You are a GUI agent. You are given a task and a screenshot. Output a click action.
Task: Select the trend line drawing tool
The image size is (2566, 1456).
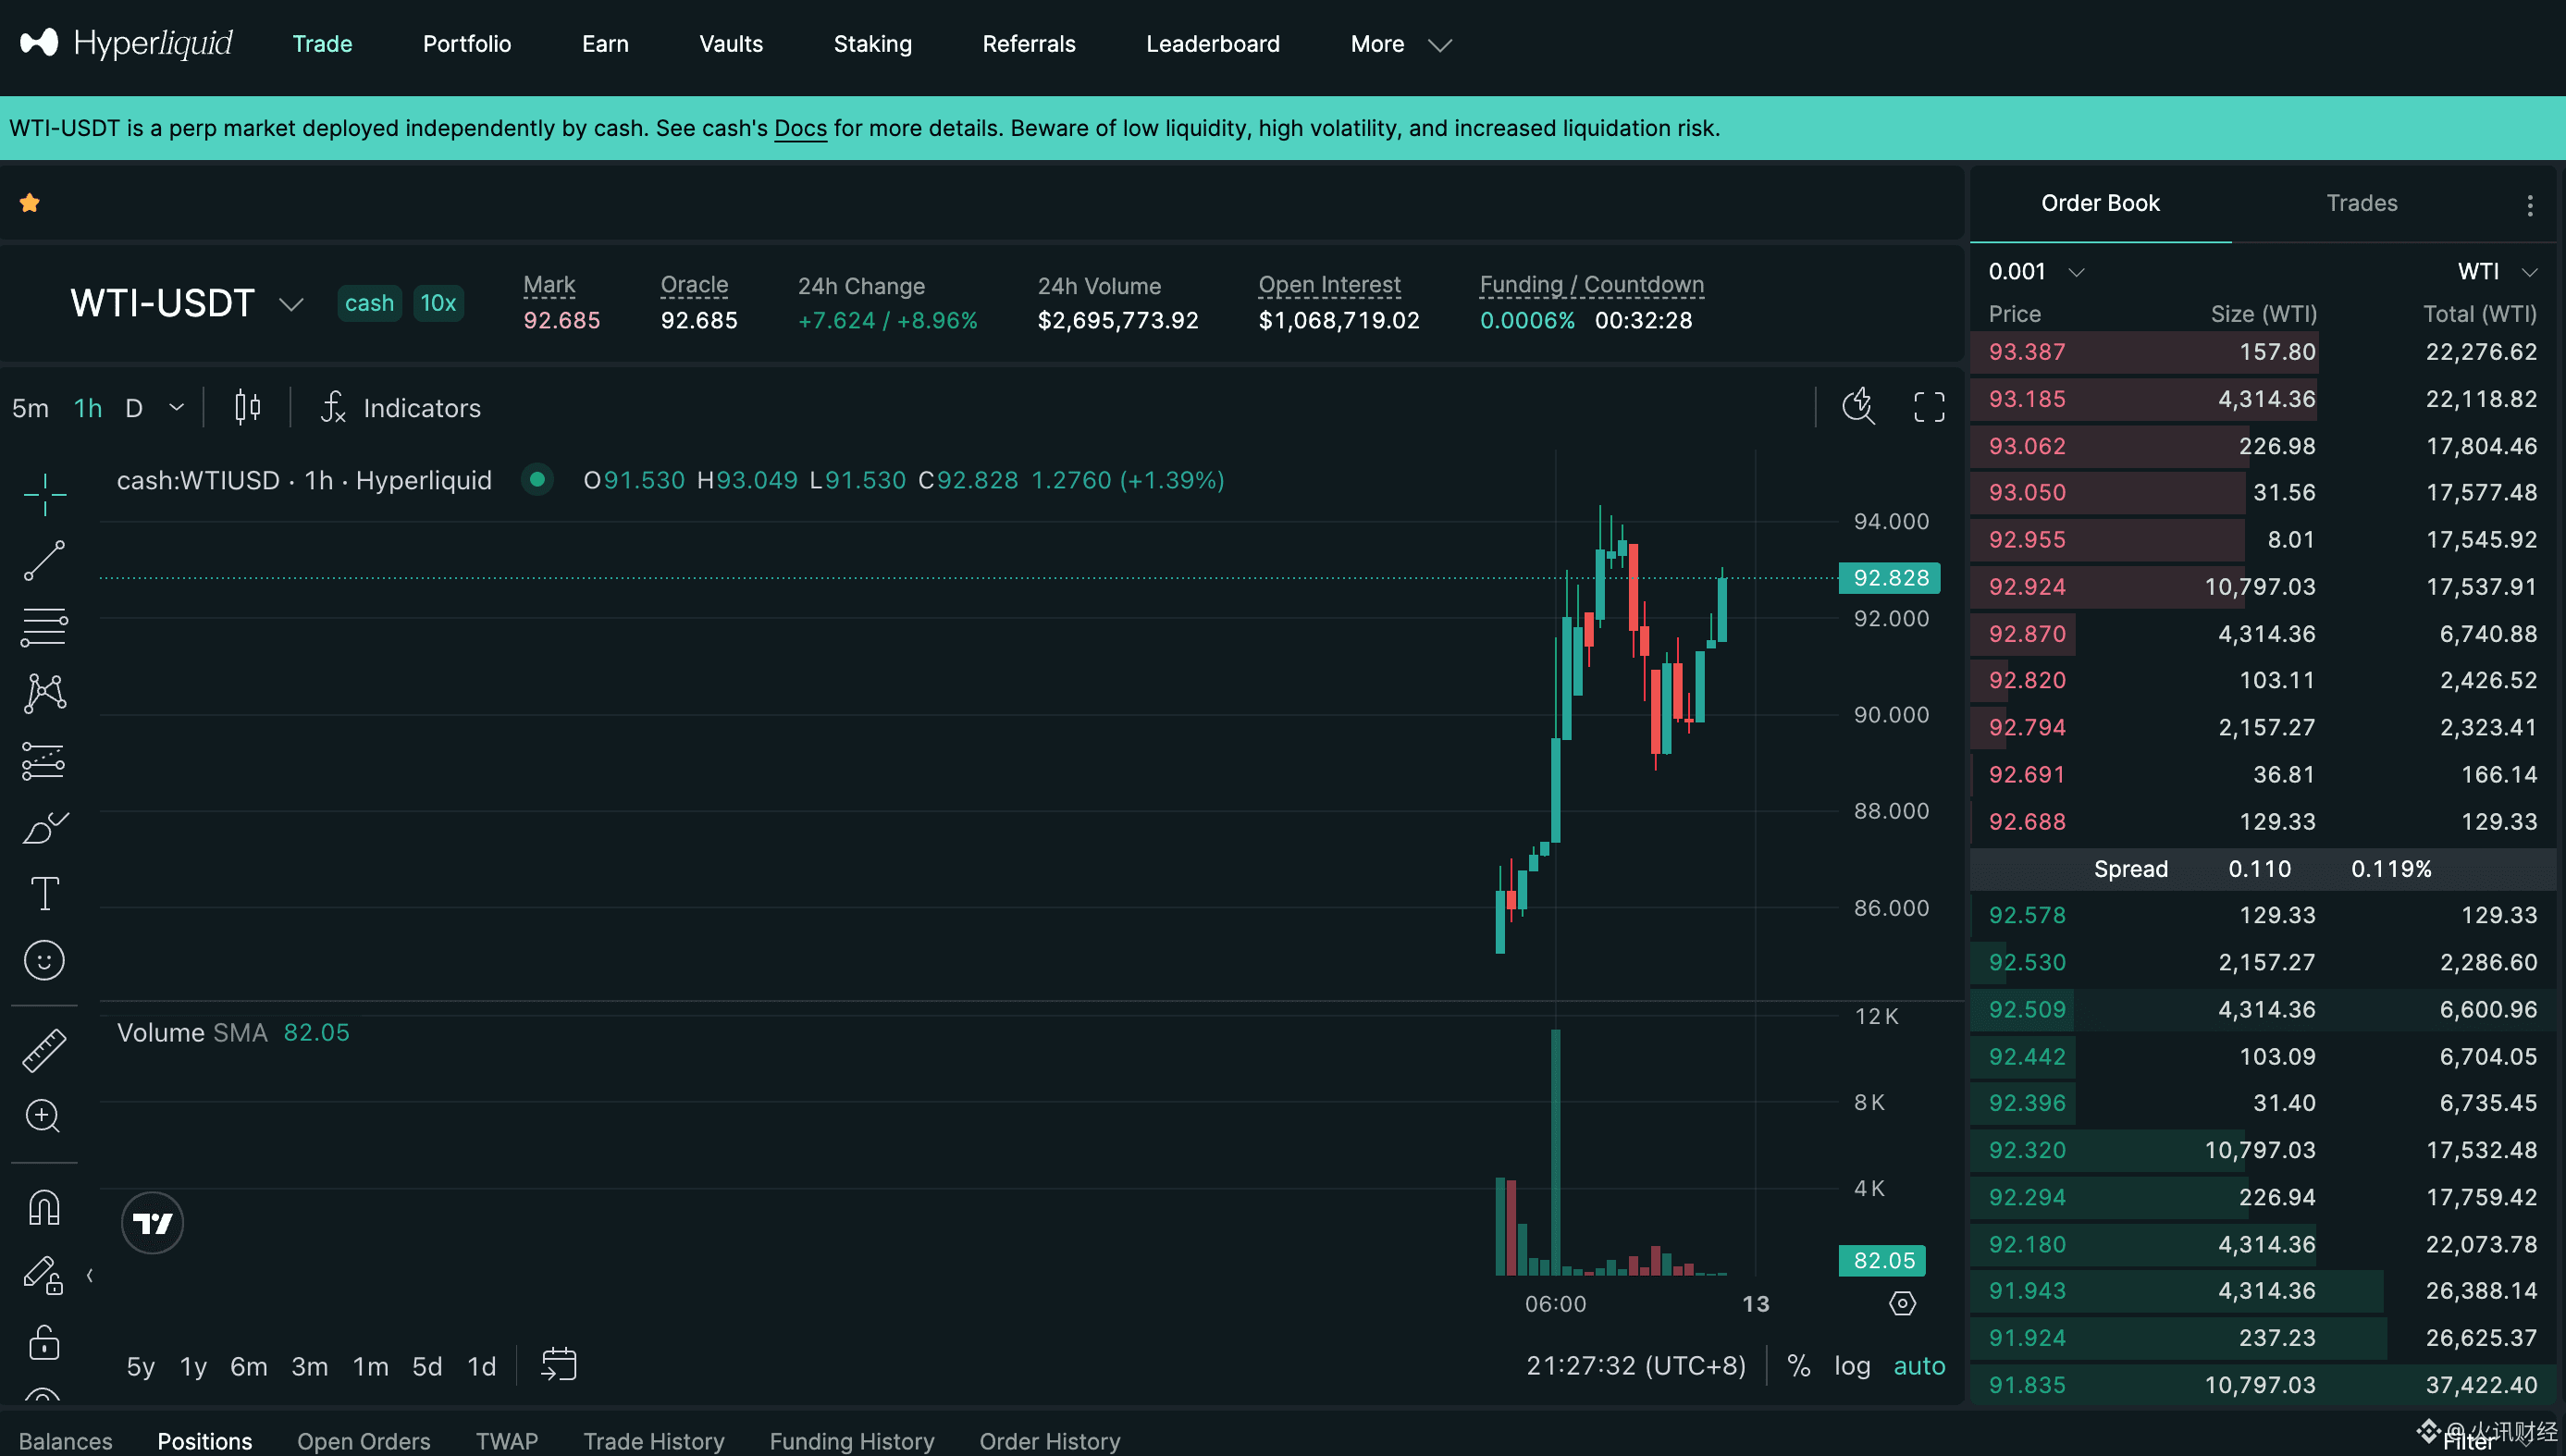tap(44, 561)
